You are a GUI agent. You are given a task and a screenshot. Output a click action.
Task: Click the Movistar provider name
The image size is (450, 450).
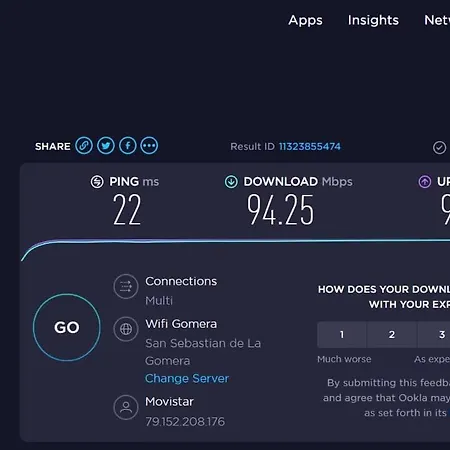click(x=169, y=402)
